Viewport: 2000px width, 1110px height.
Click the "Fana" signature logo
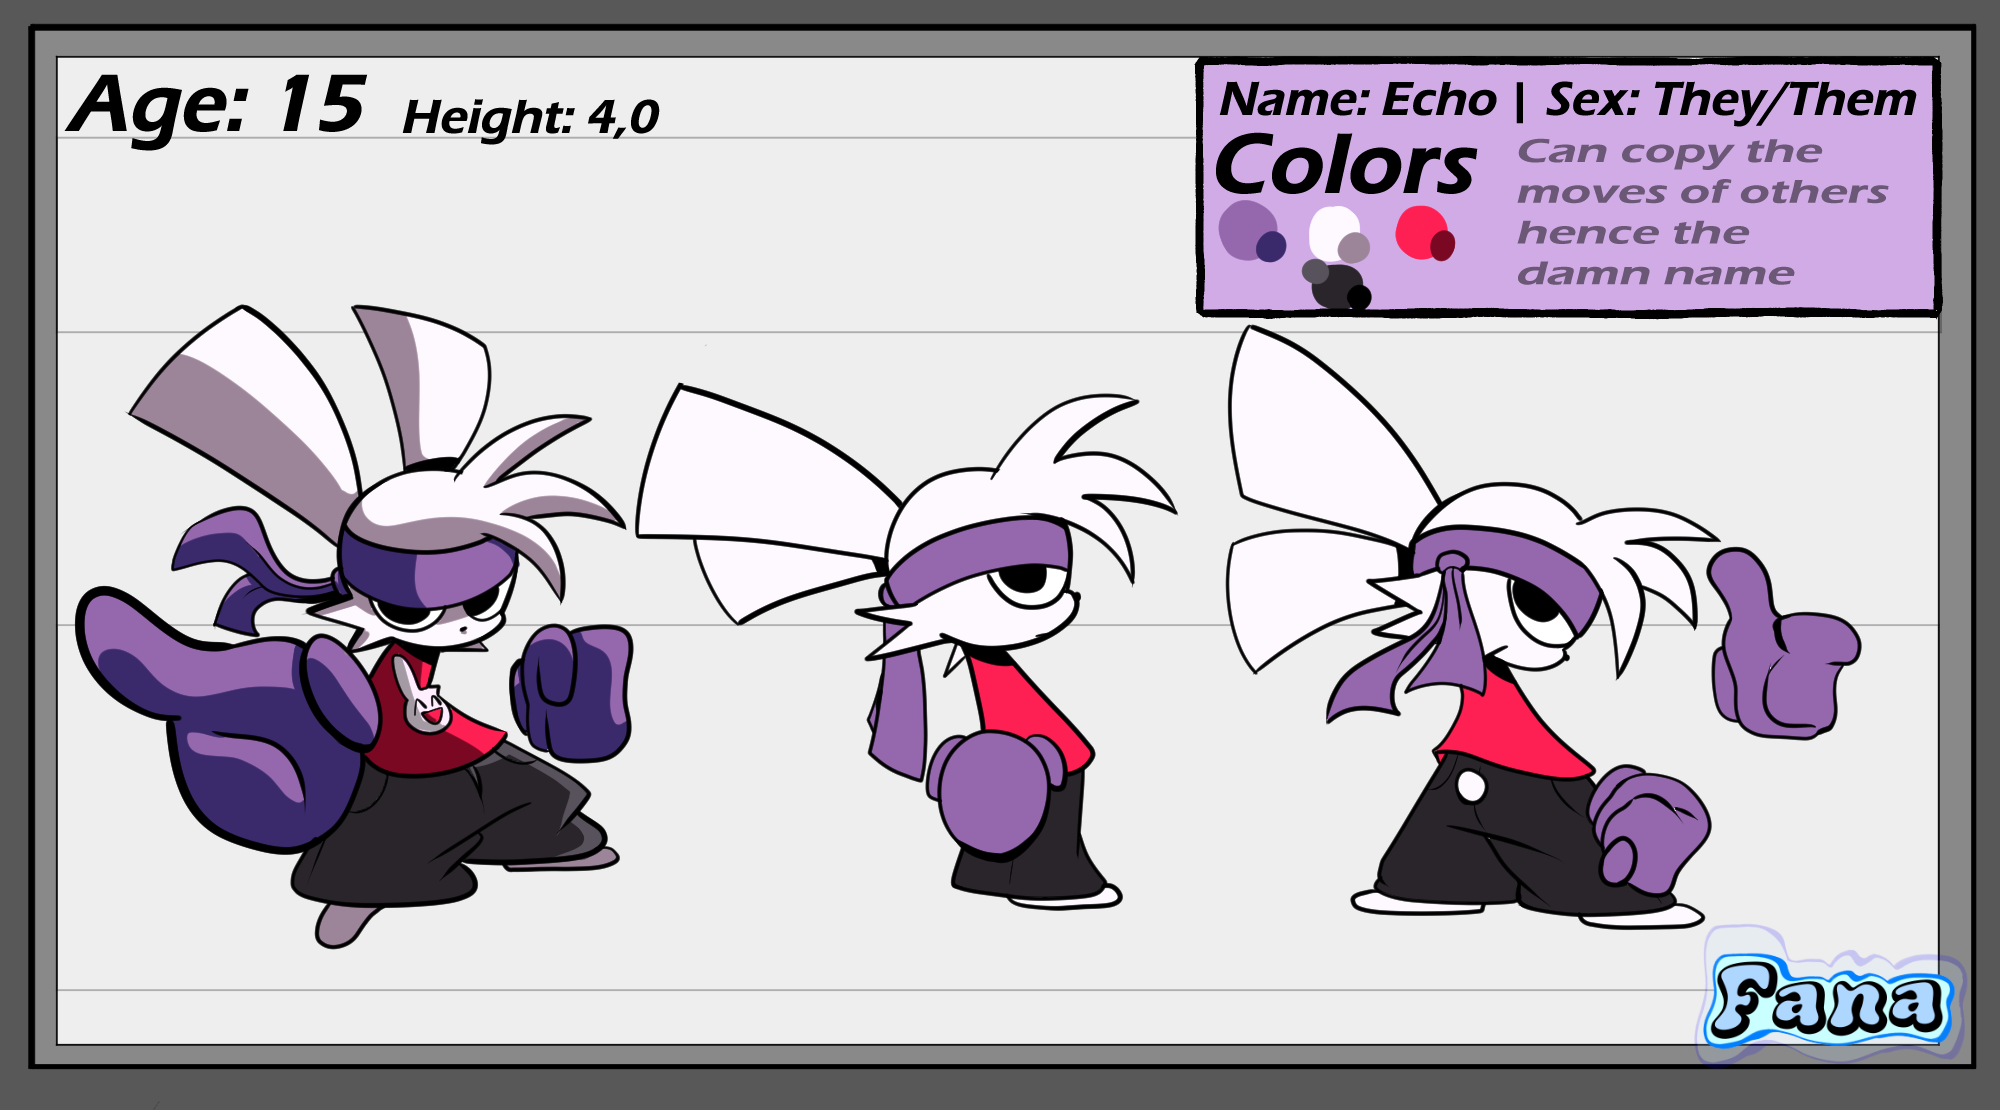[x=1831, y=999]
